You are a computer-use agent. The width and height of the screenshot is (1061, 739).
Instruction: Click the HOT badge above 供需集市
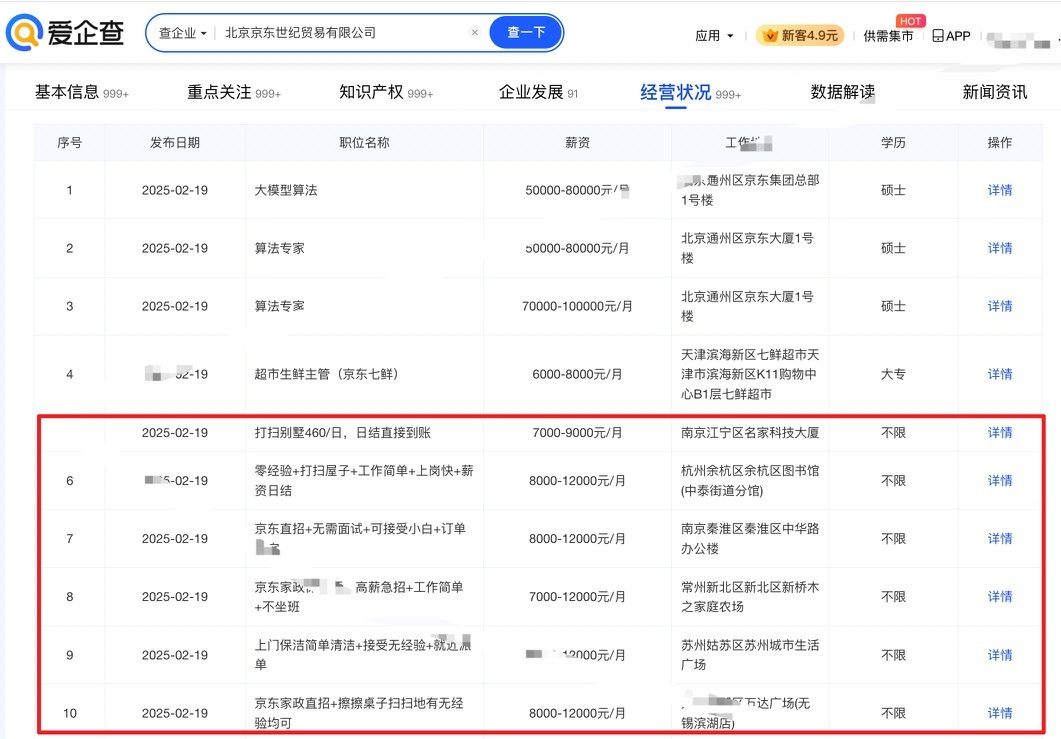pyautogui.click(x=910, y=21)
